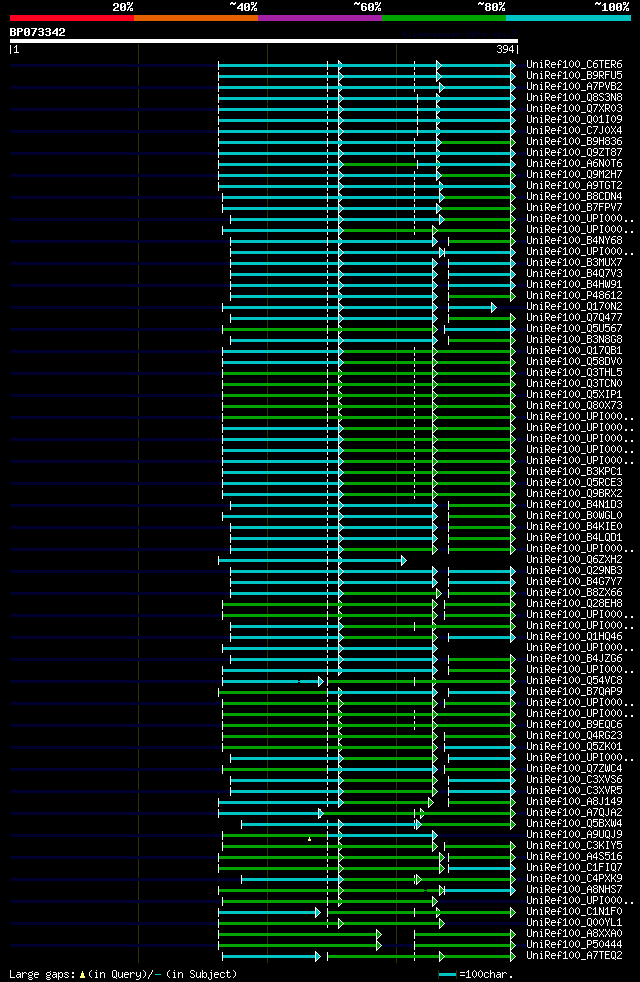Choose the UniRef100_Q7XR03 entry
The height and width of the screenshot is (982, 640).
click(x=574, y=108)
